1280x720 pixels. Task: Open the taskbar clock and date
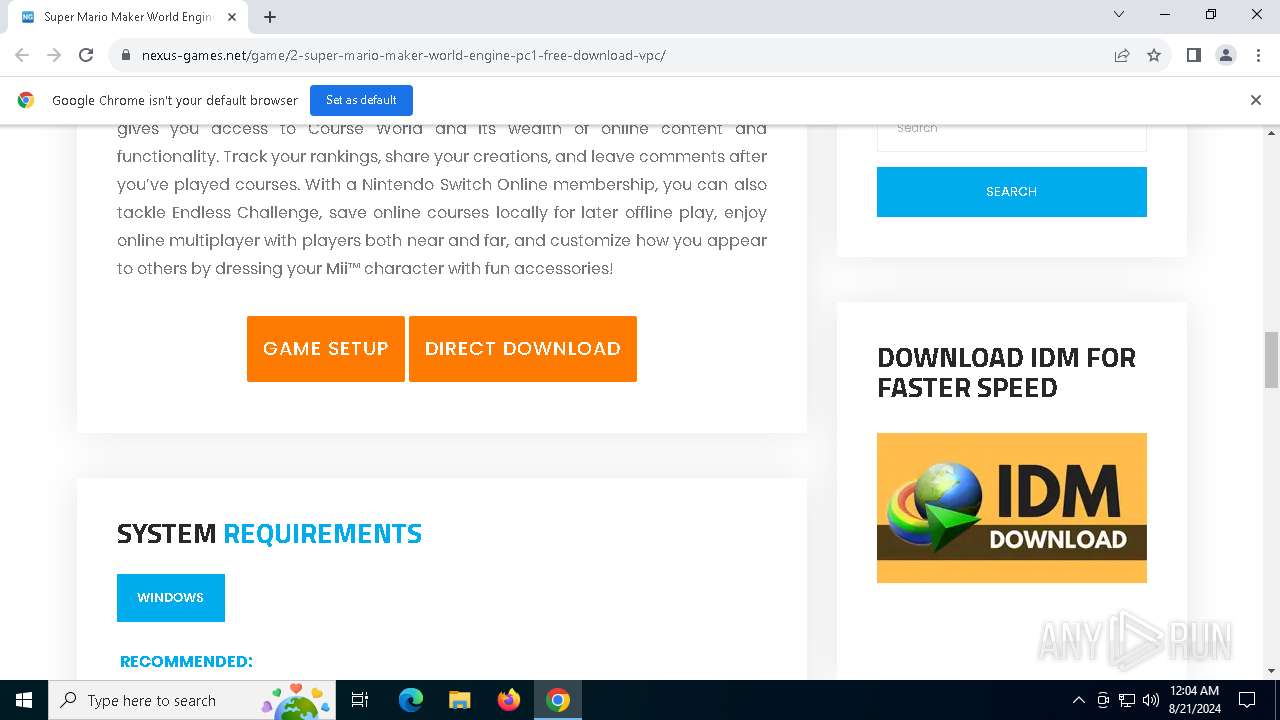1194,700
